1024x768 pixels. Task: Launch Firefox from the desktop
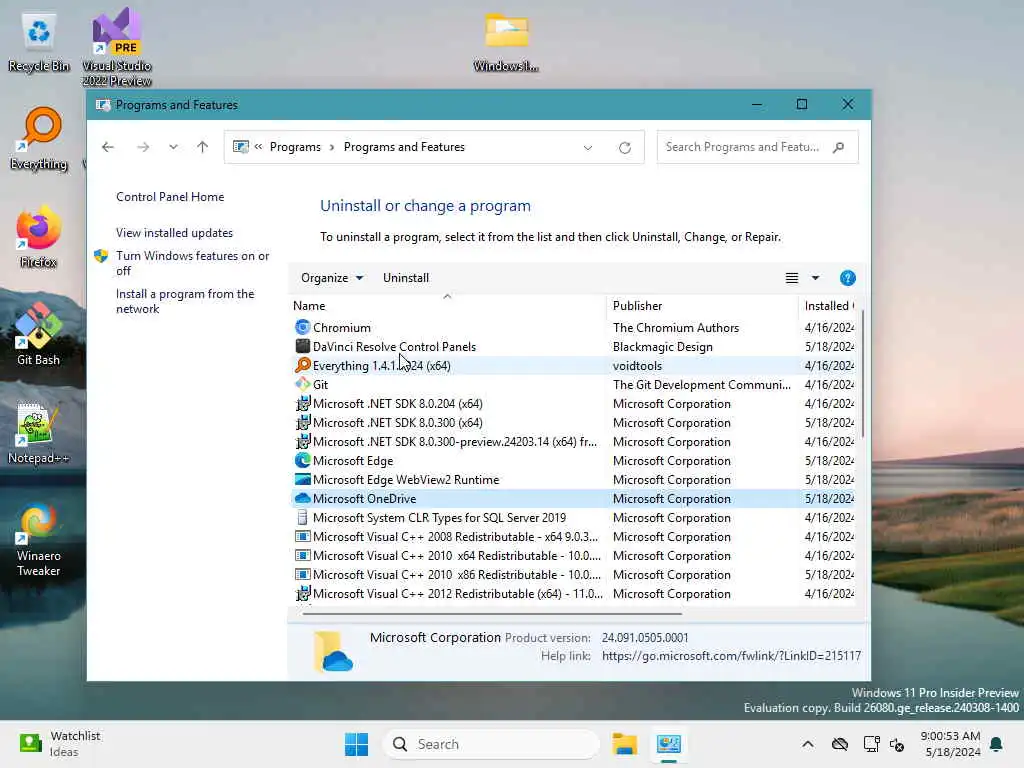(39, 237)
